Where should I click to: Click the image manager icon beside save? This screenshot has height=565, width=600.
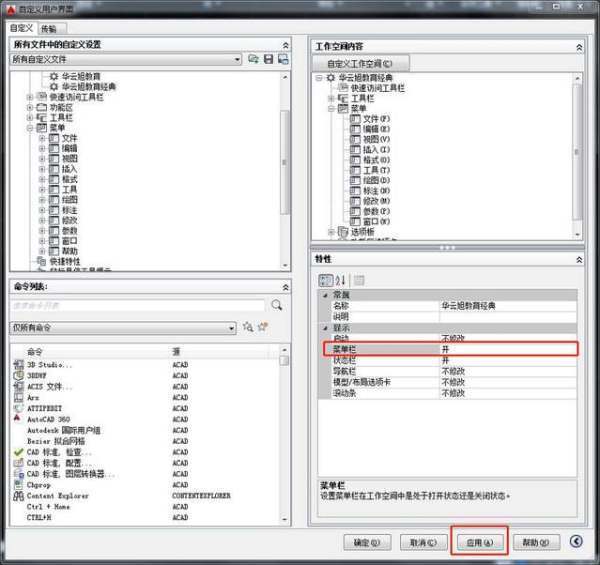(x=283, y=59)
